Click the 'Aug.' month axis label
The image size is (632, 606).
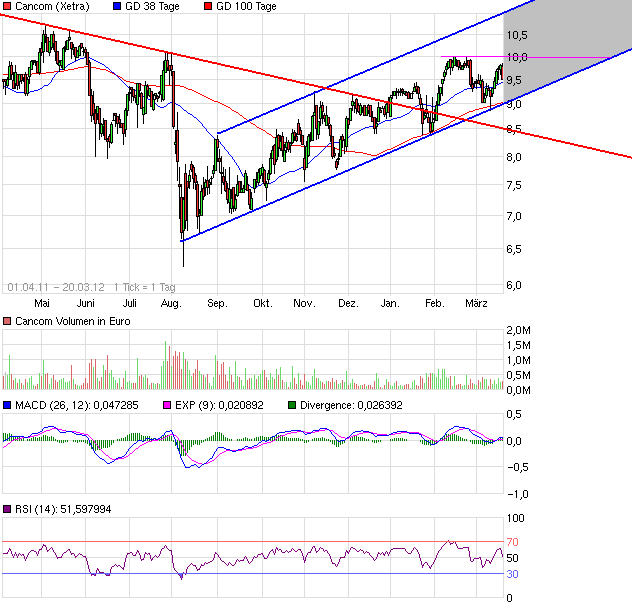click(171, 303)
